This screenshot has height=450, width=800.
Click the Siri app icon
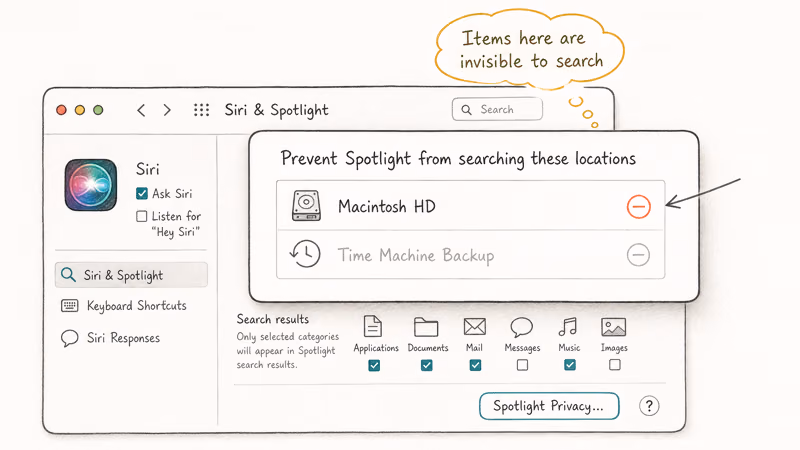pyautogui.click(x=91, y=185)
